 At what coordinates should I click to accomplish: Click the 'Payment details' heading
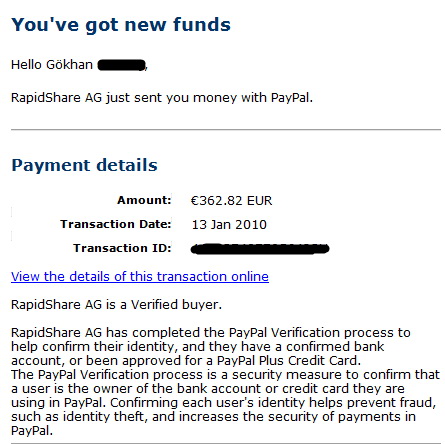(x=84, y=165)
